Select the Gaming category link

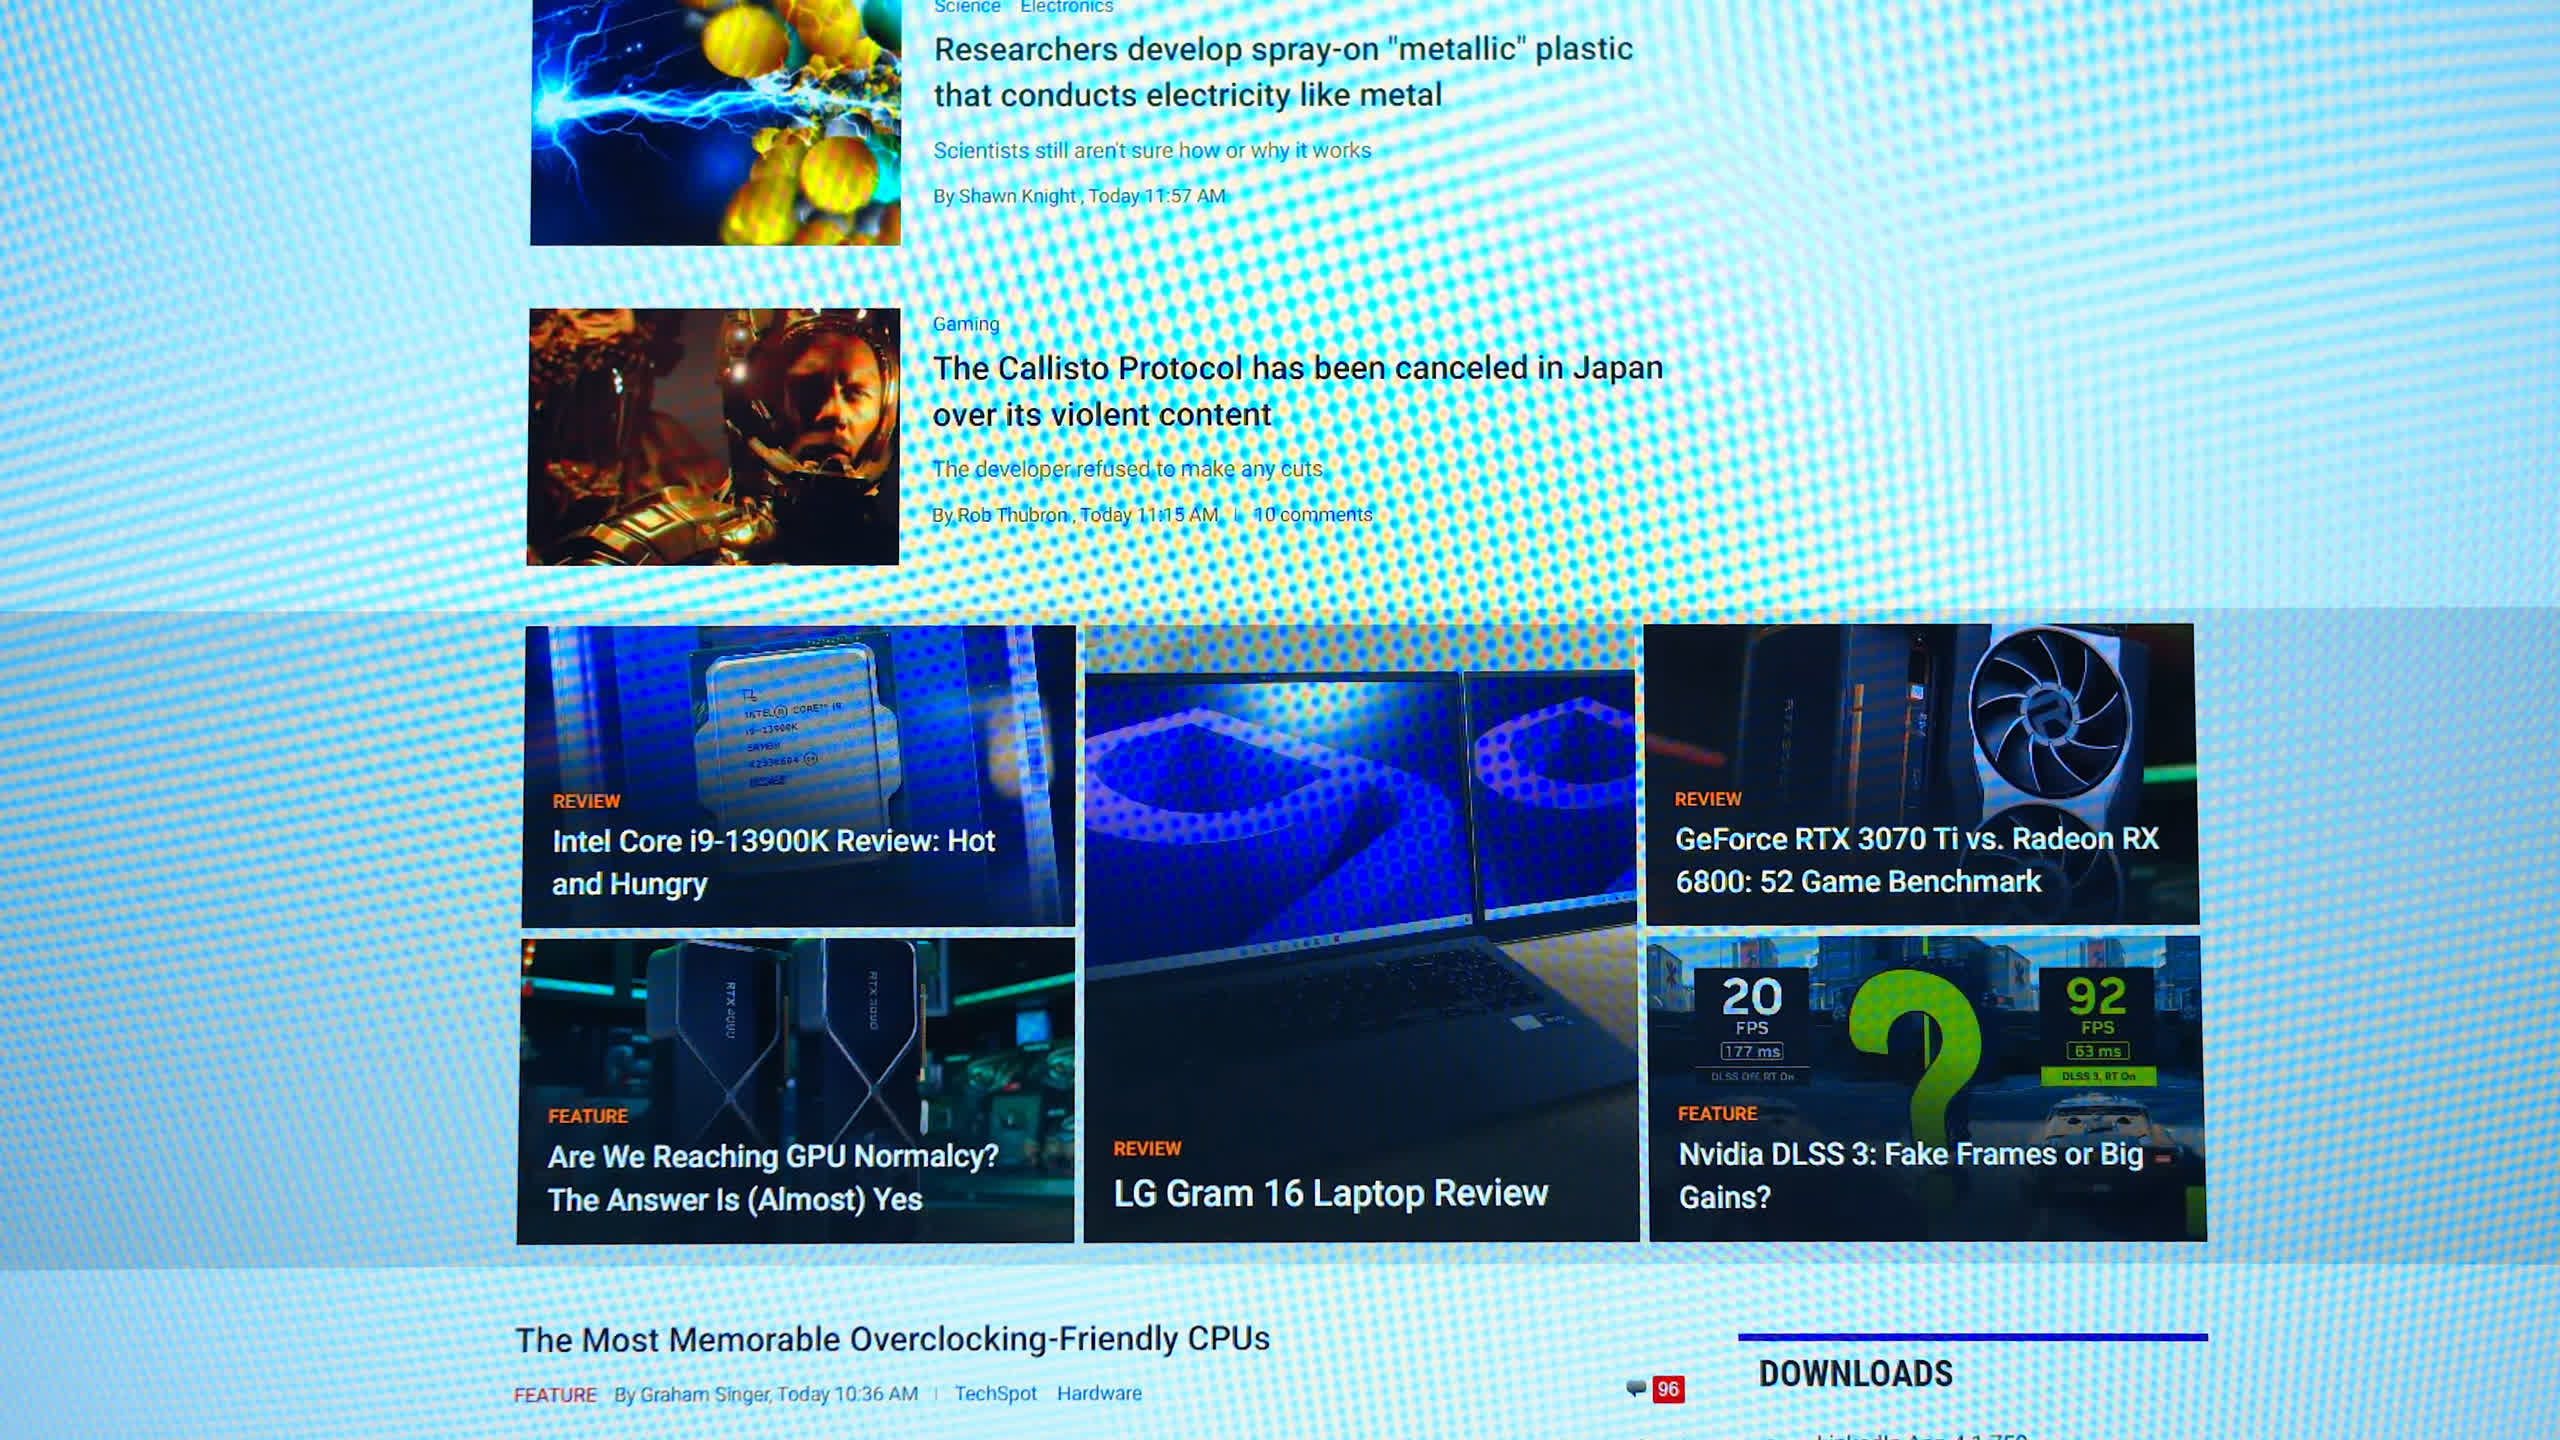click(x=965, y=324)
